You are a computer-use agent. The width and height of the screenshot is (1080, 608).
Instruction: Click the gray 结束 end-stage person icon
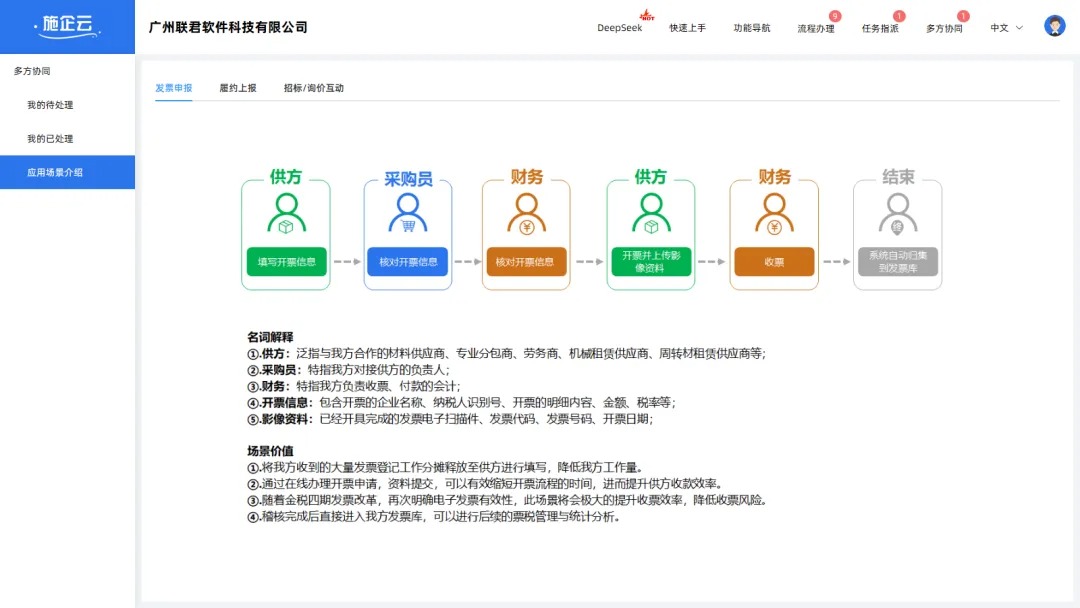897,215
